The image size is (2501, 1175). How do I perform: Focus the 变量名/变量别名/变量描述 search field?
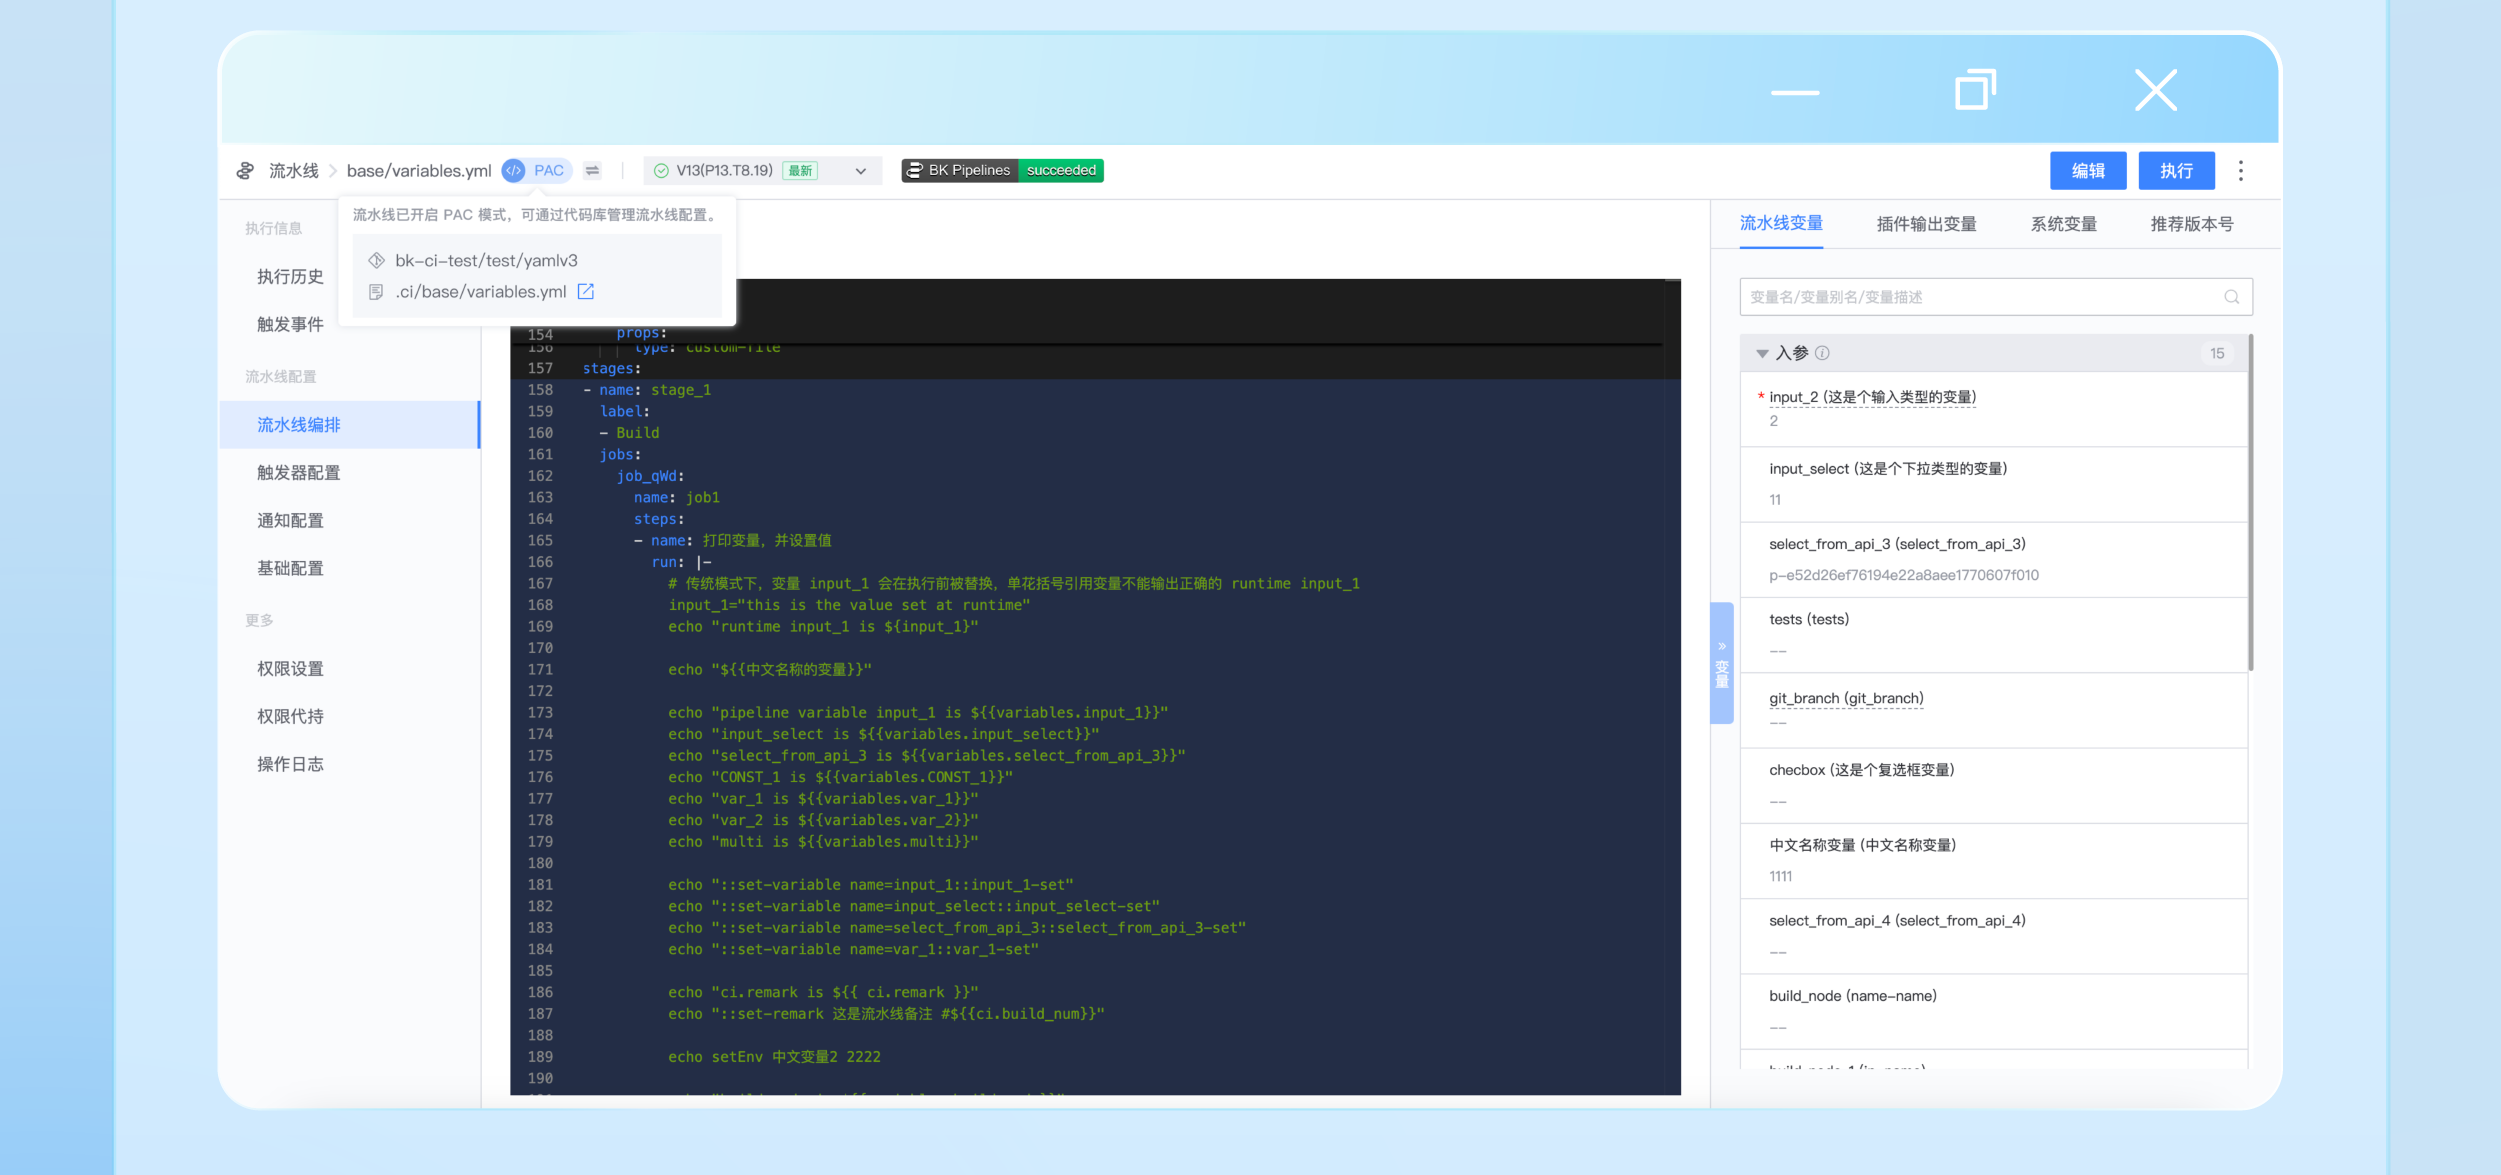[x=1995, y=297]
